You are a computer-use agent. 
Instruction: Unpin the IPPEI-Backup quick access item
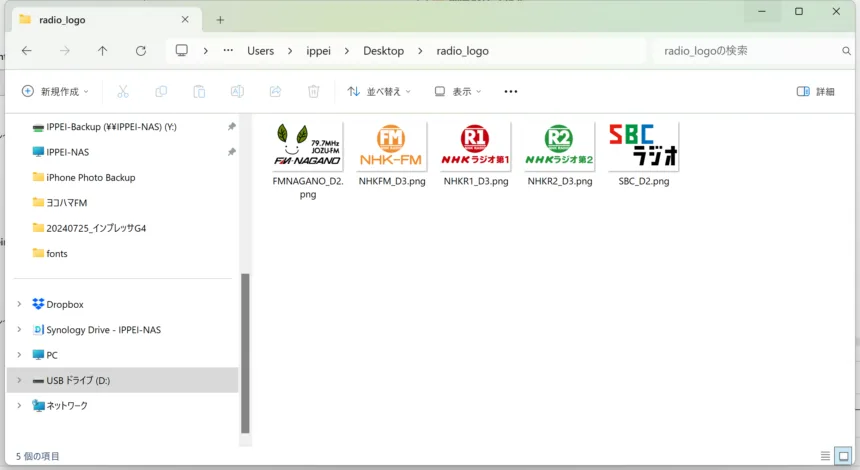tap(231, 127)
